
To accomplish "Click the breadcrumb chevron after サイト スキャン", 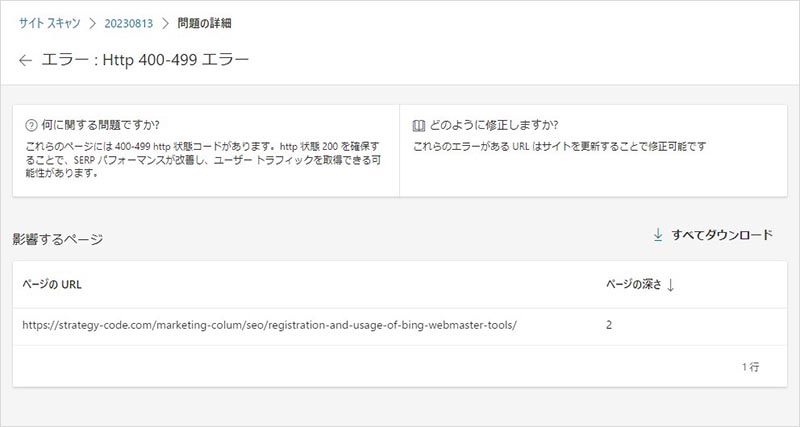I will 90,22.
